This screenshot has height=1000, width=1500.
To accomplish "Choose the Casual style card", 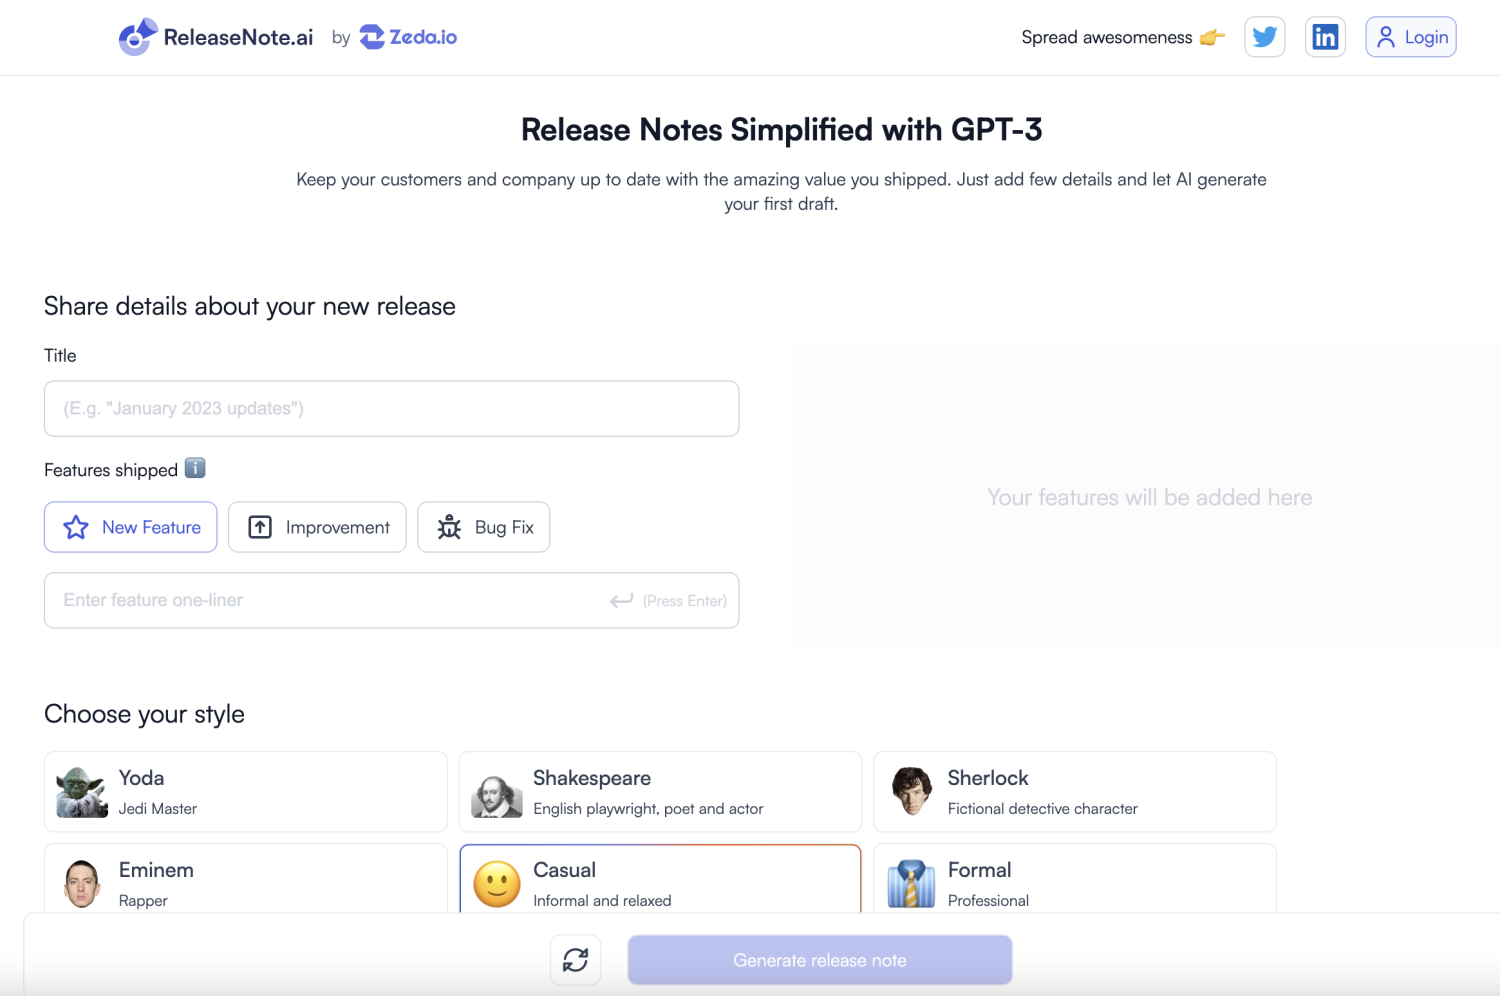I will (x=660, y=878).
